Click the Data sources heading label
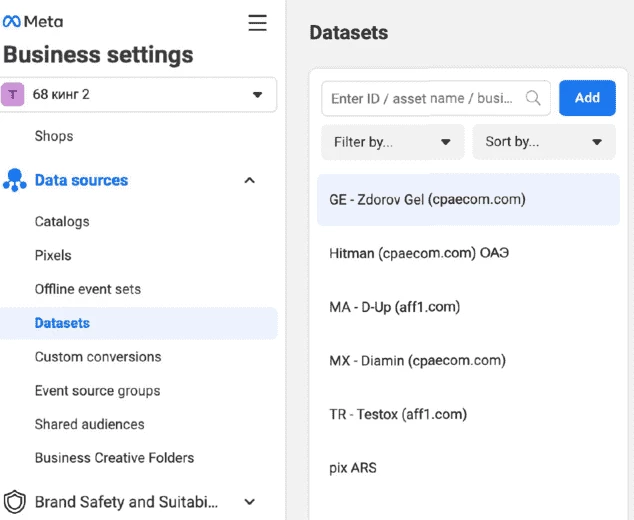Viewport: 634px width, 520px height. coord(81,180)
